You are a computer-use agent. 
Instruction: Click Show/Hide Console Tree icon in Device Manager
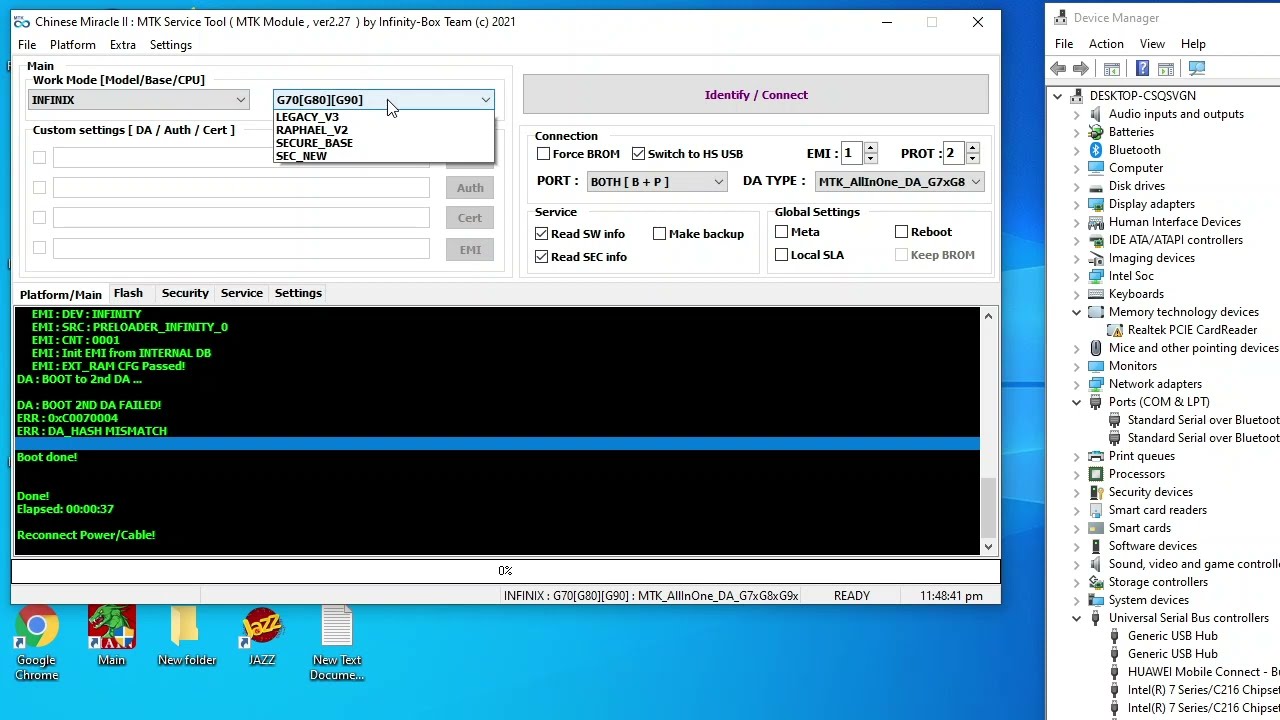click(x=1112, y=69)
